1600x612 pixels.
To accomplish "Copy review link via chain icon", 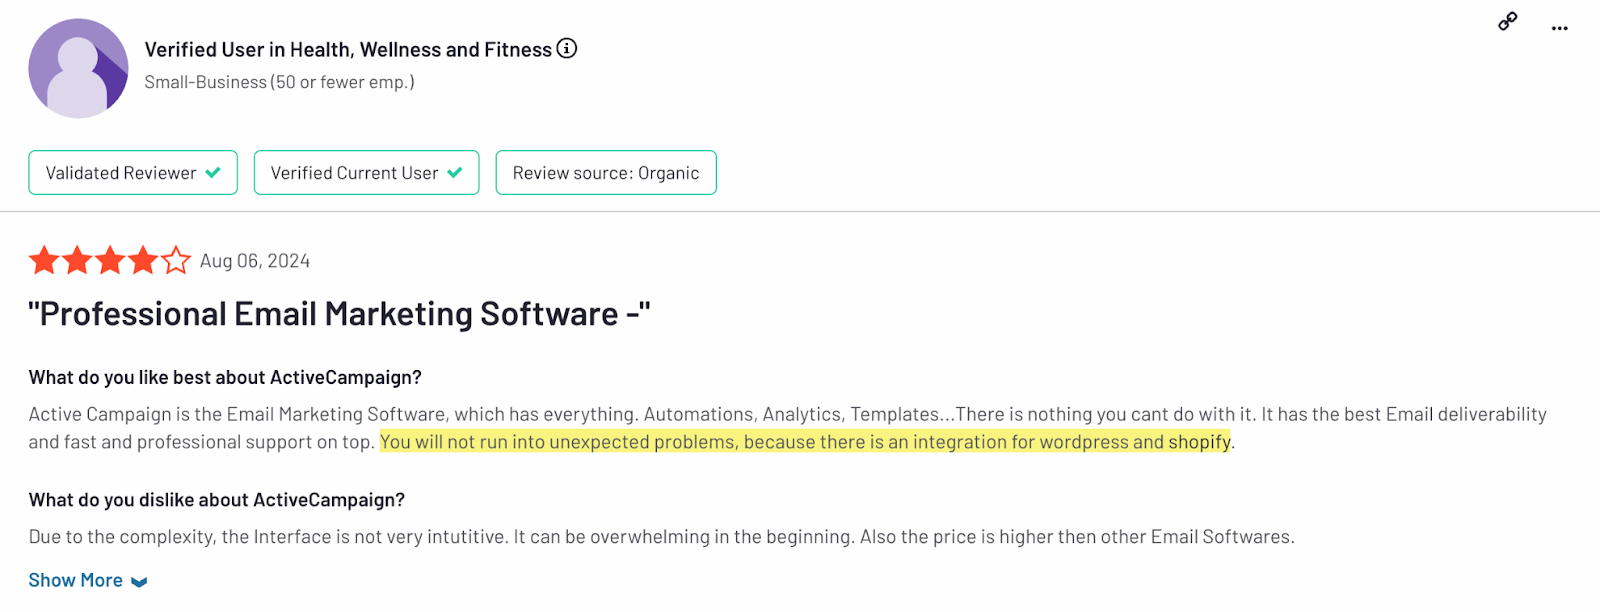I will [1508, 21].
